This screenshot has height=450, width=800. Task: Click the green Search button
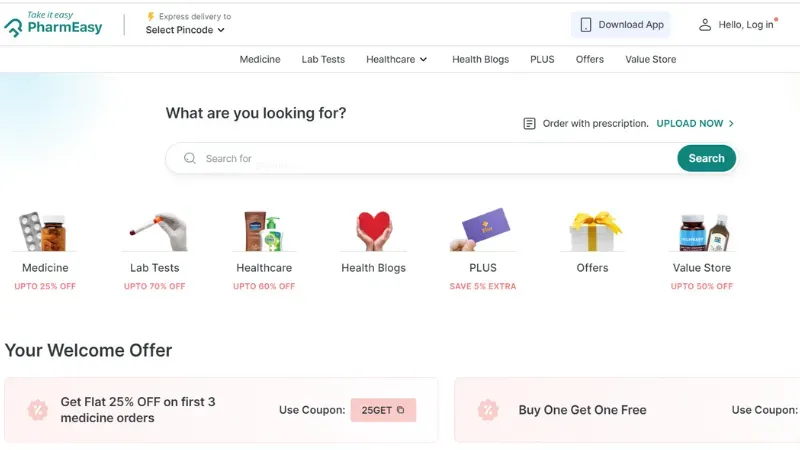click(706, 158)
